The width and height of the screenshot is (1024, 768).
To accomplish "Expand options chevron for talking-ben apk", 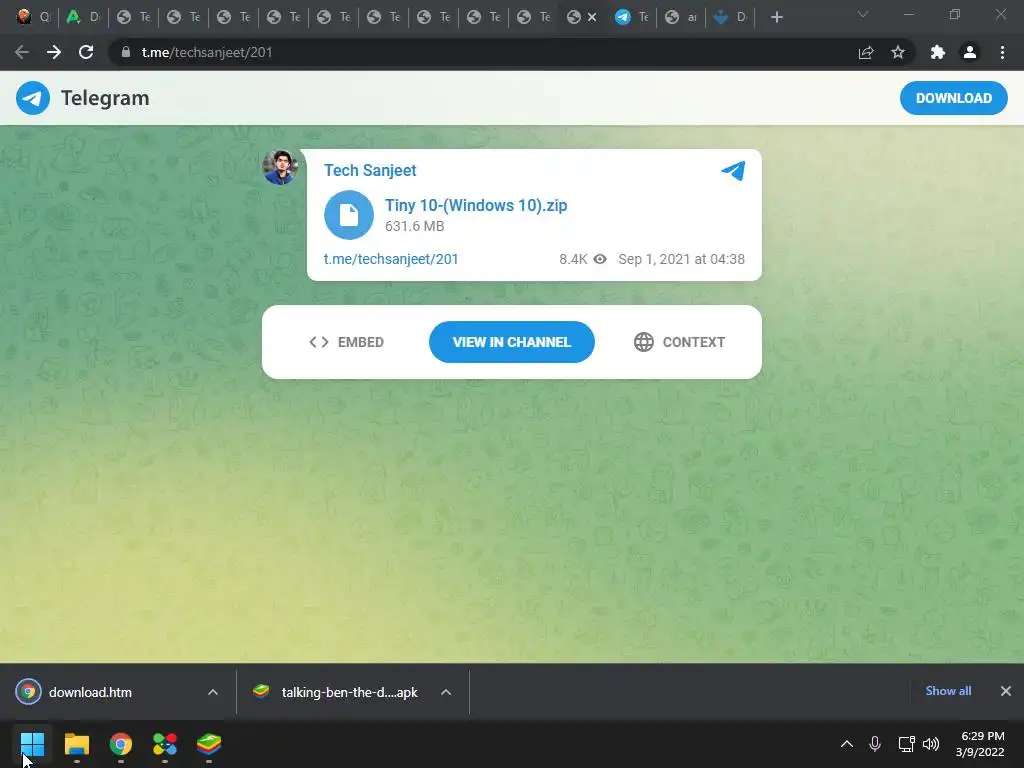I will click(x=446, y=692).
